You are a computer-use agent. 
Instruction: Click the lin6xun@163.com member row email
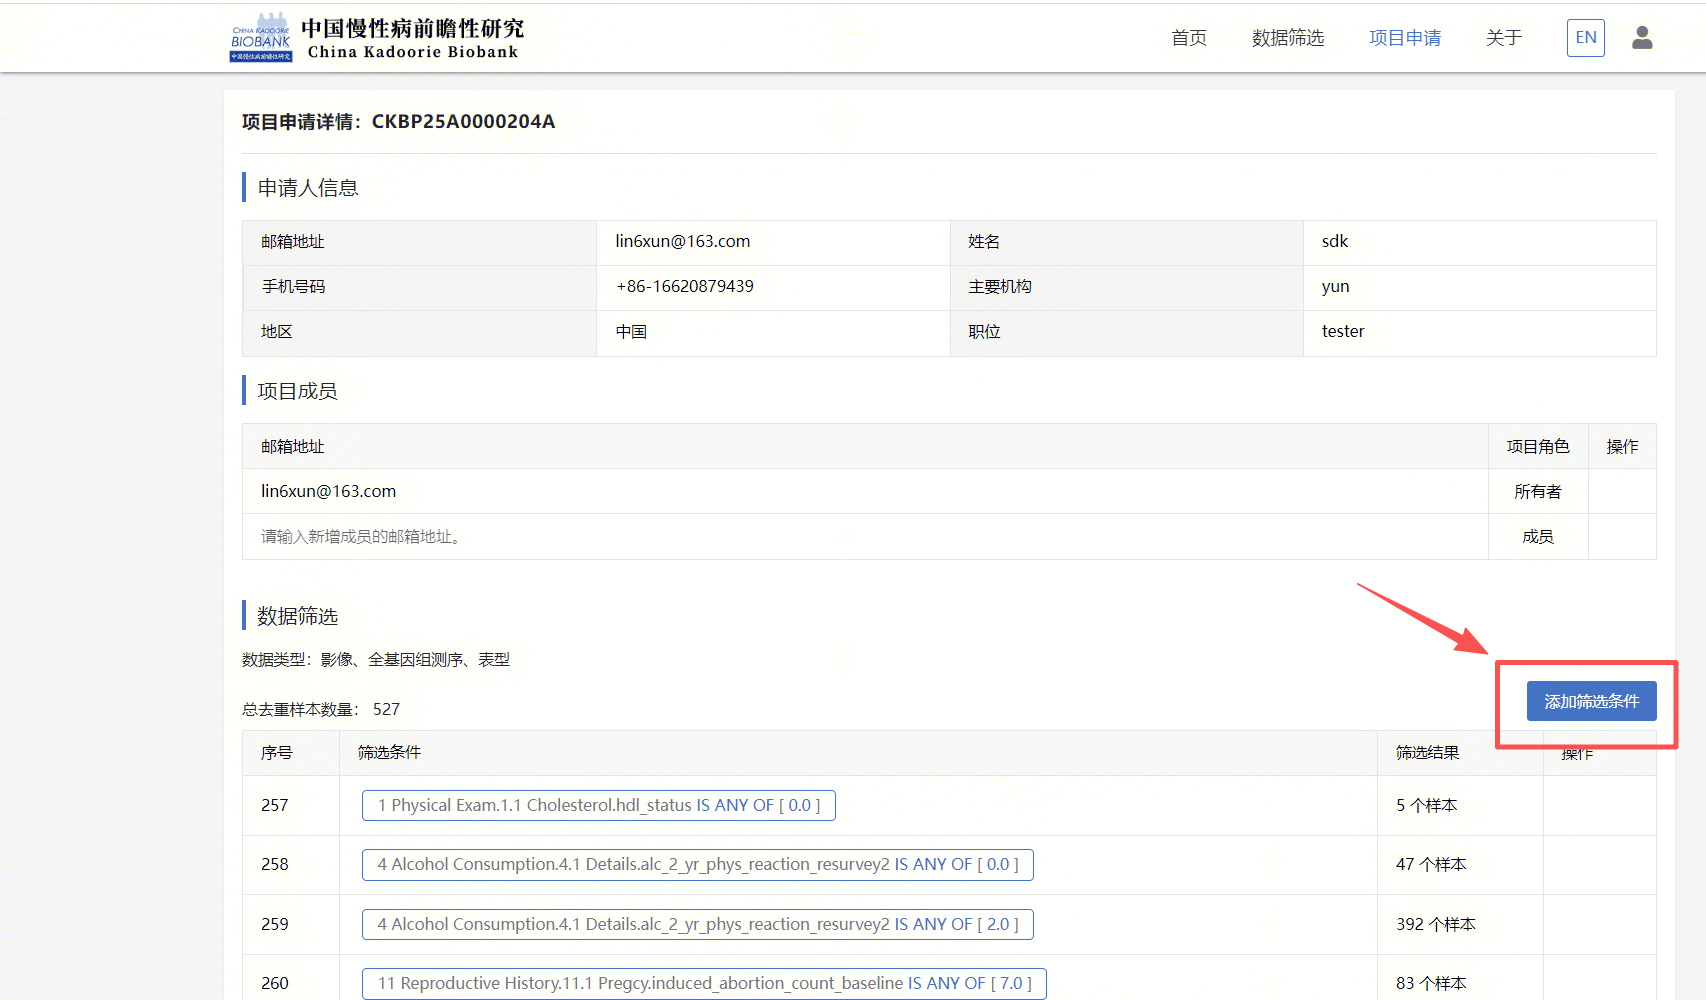click(x=328, y=491)
